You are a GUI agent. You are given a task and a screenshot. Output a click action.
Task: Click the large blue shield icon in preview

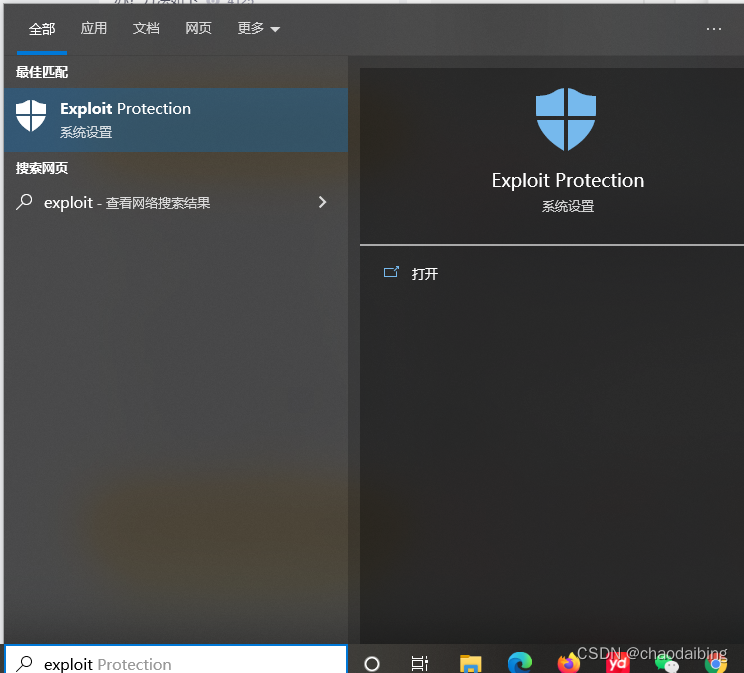[566, 119]
